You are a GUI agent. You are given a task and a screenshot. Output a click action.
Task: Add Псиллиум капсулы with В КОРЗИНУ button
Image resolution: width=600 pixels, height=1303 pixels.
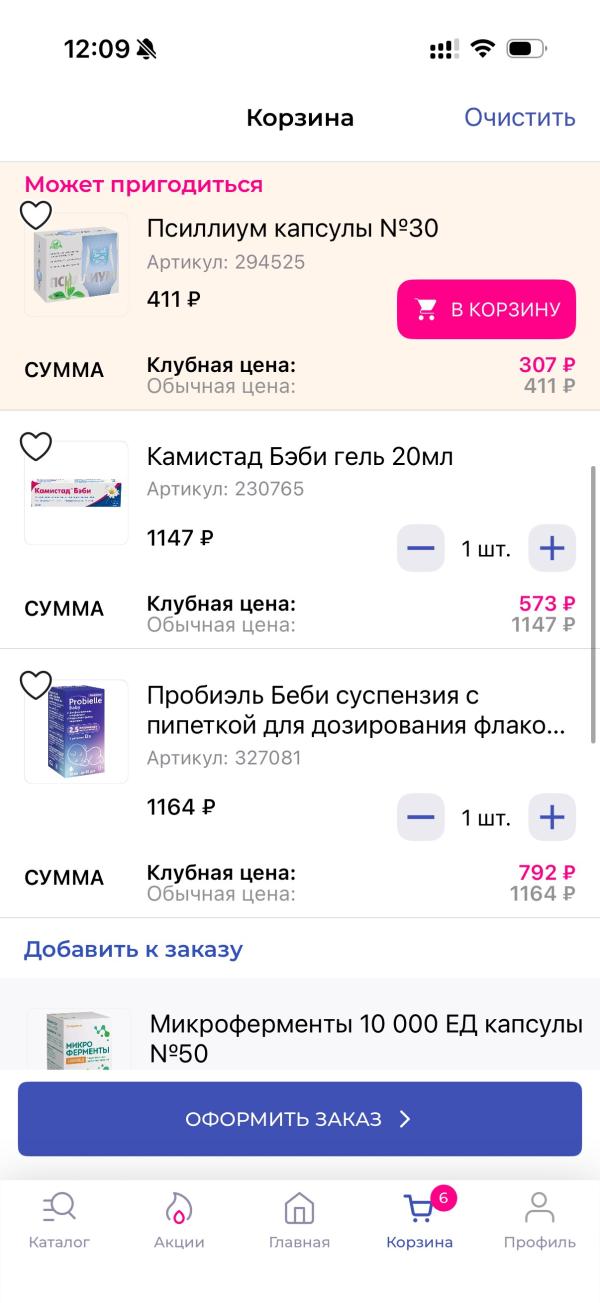coord(486,309)
